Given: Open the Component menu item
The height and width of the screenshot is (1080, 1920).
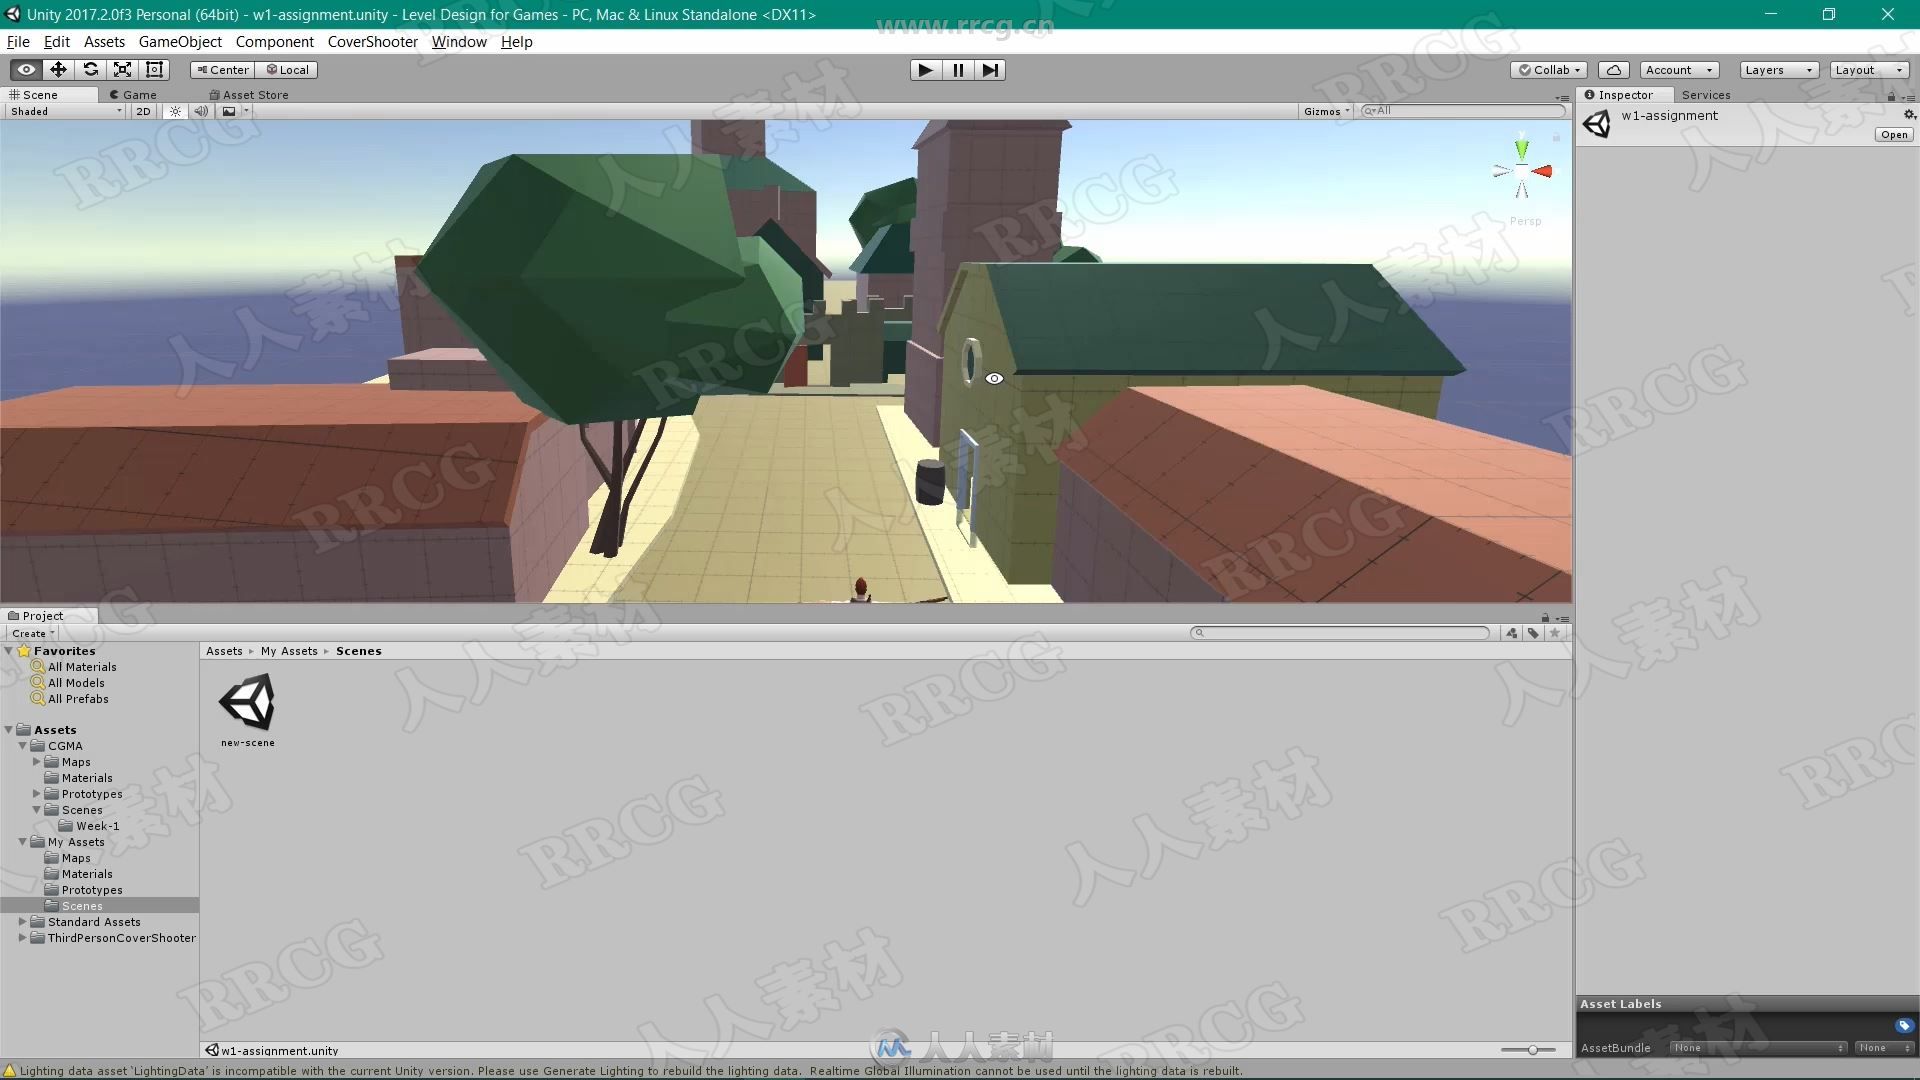Looking at the screenshot, I should pyautogui.click(x=272, y=41).
